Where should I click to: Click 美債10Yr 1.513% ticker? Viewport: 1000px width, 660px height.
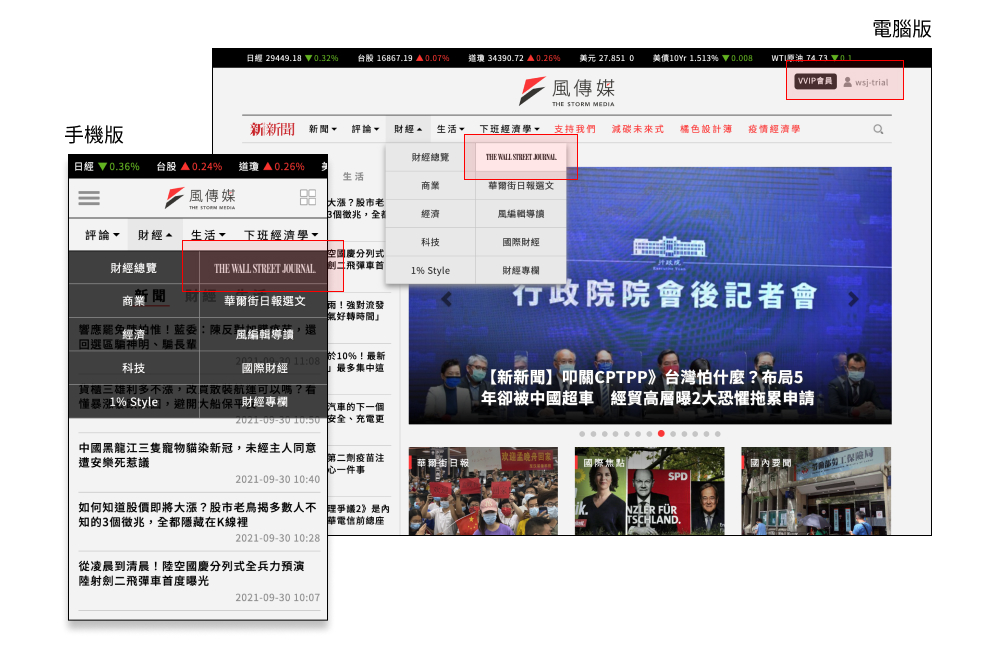(703, 58)
